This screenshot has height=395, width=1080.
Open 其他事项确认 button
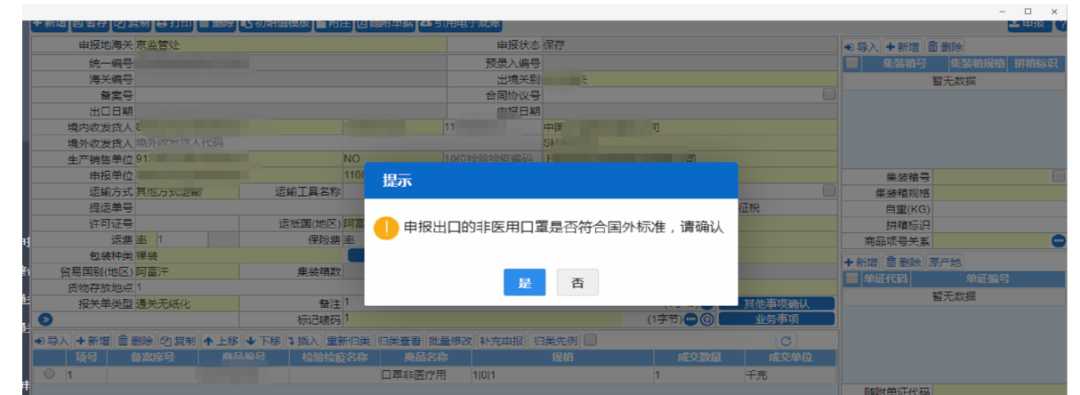coord(776,304)
